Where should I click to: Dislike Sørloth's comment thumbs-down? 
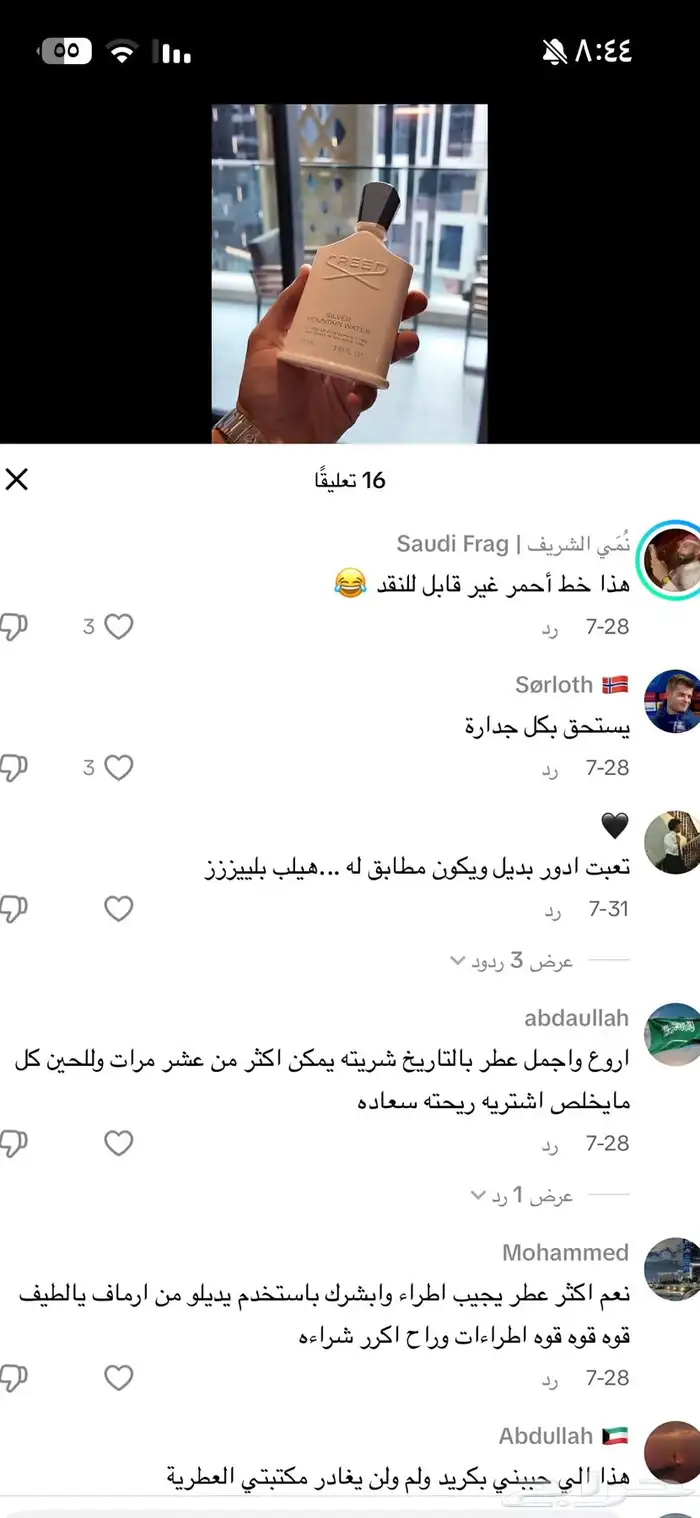tap(12, 768)
